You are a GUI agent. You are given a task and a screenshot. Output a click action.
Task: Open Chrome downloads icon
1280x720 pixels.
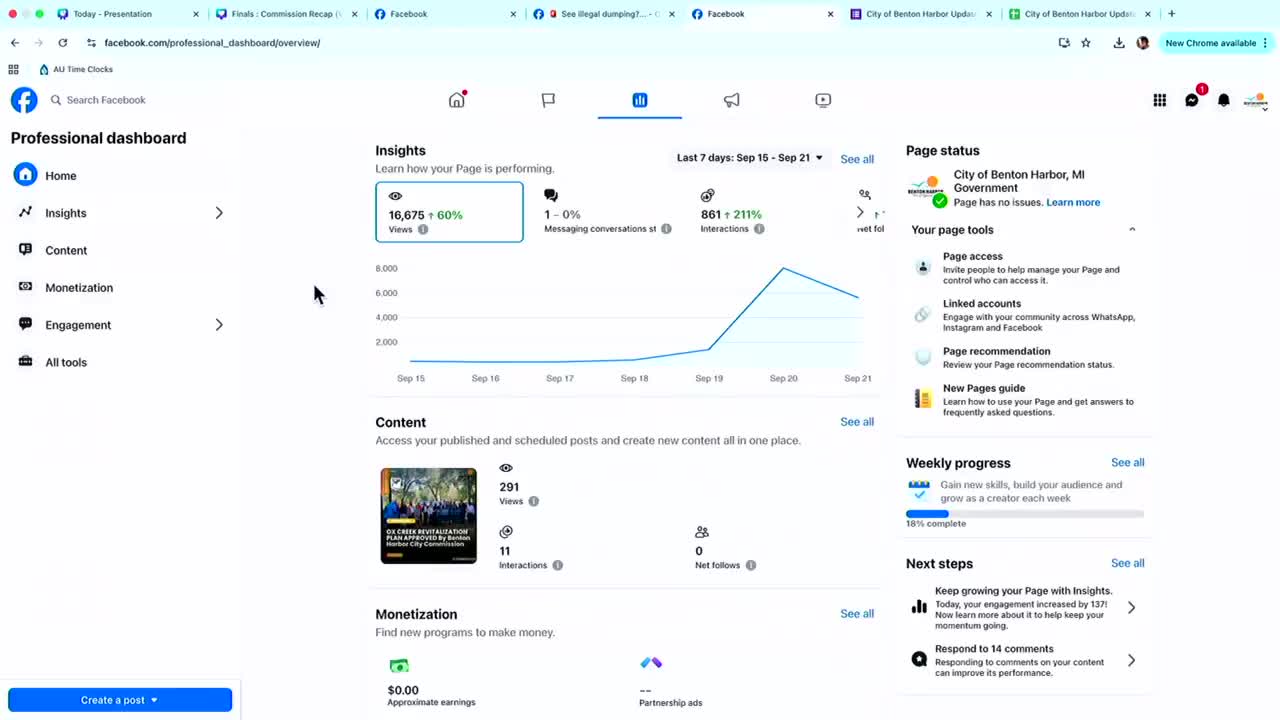pos(1118,43)
